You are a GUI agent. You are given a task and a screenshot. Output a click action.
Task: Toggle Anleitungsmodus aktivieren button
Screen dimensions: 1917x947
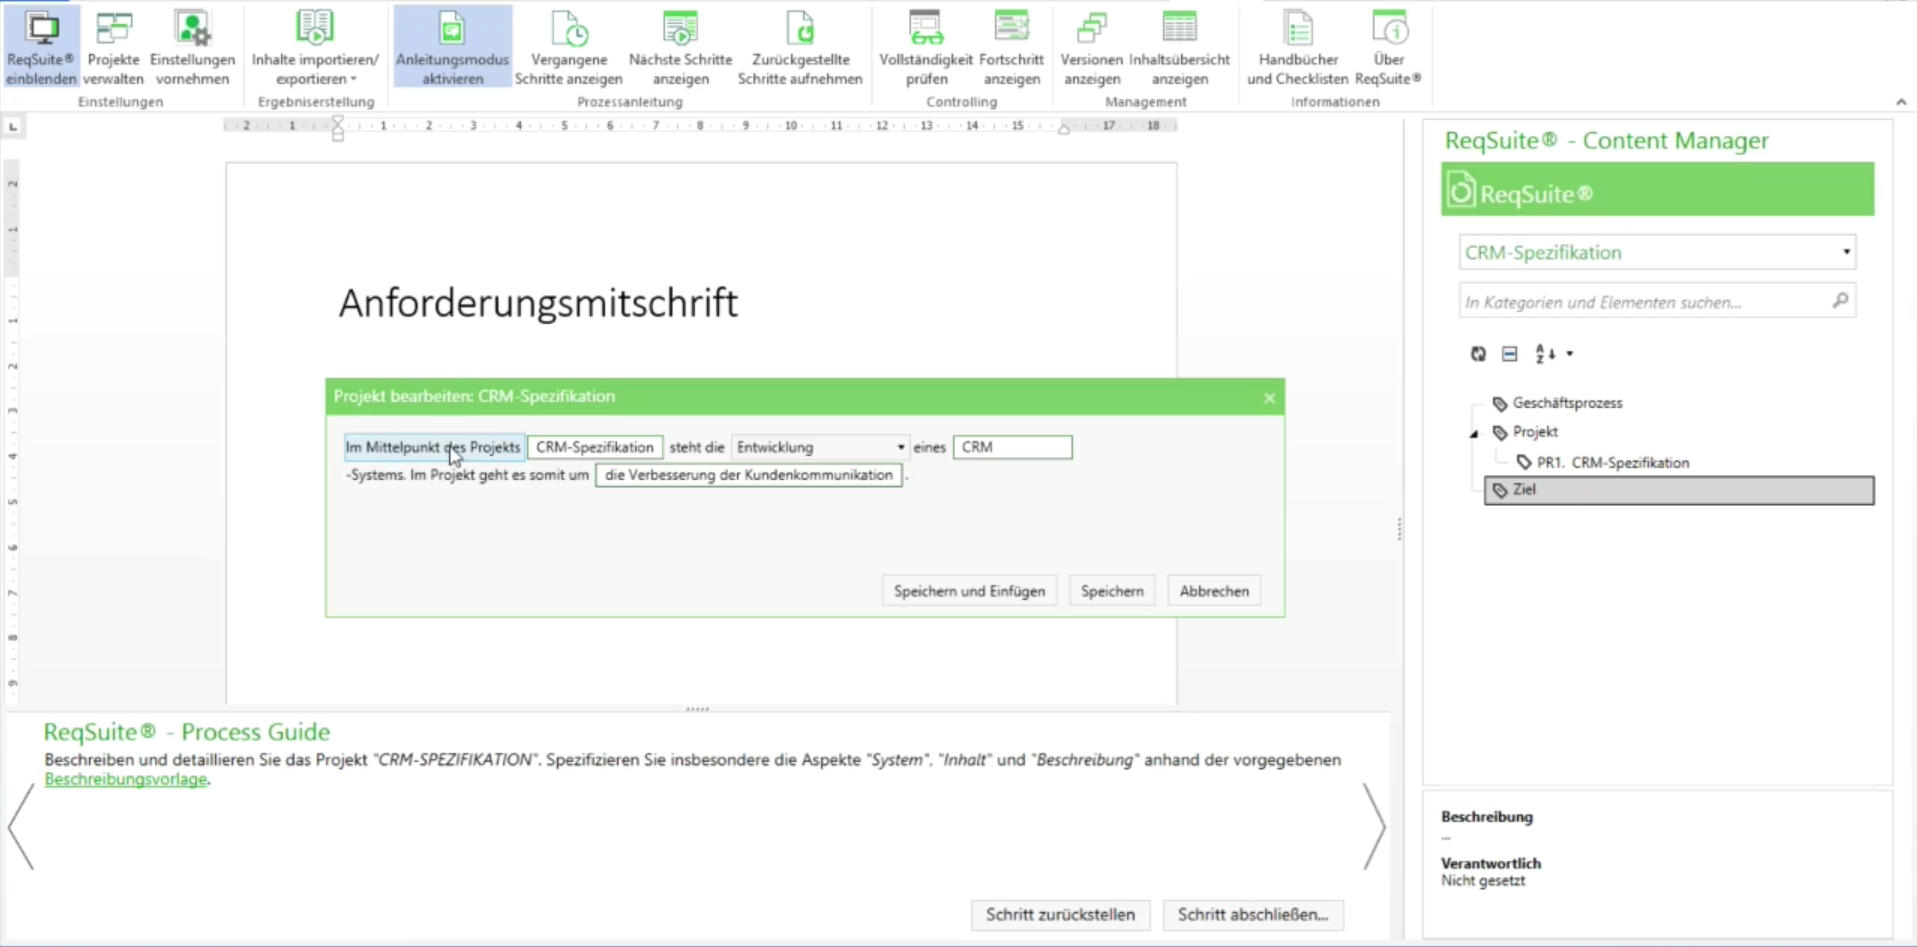point(452,46)
